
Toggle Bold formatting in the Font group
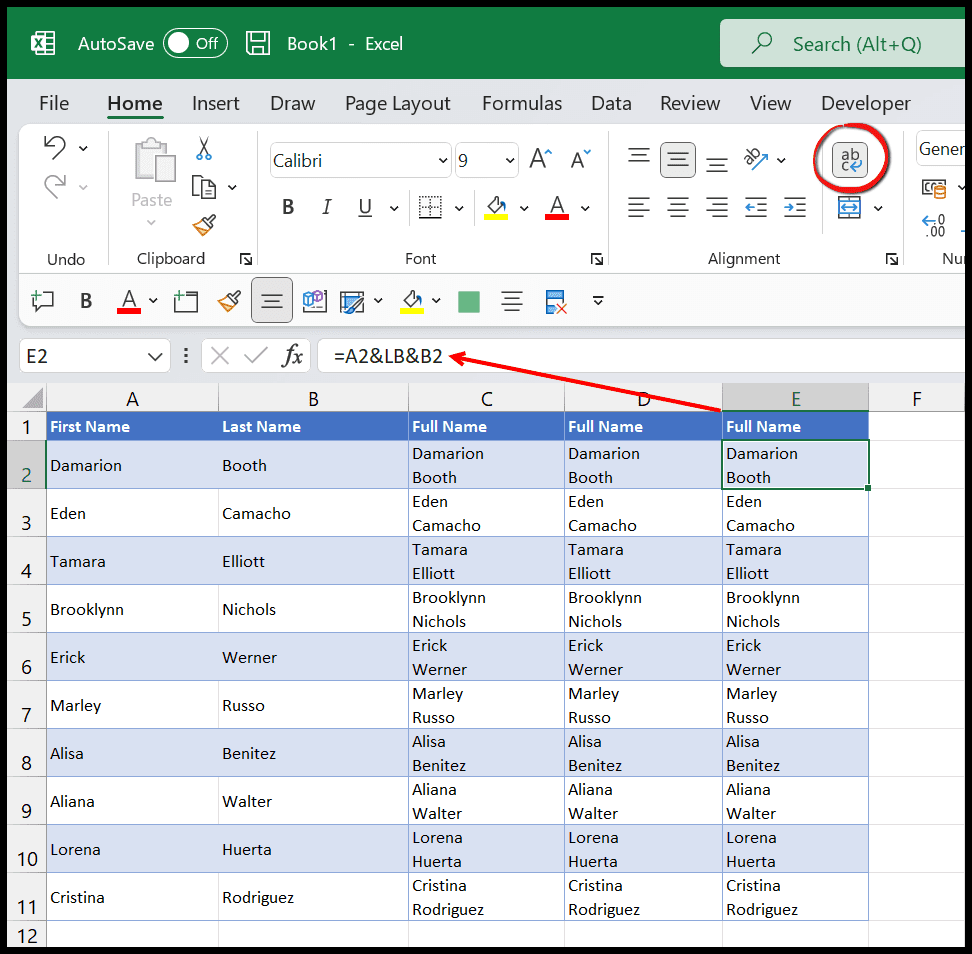tap(288, 207)
